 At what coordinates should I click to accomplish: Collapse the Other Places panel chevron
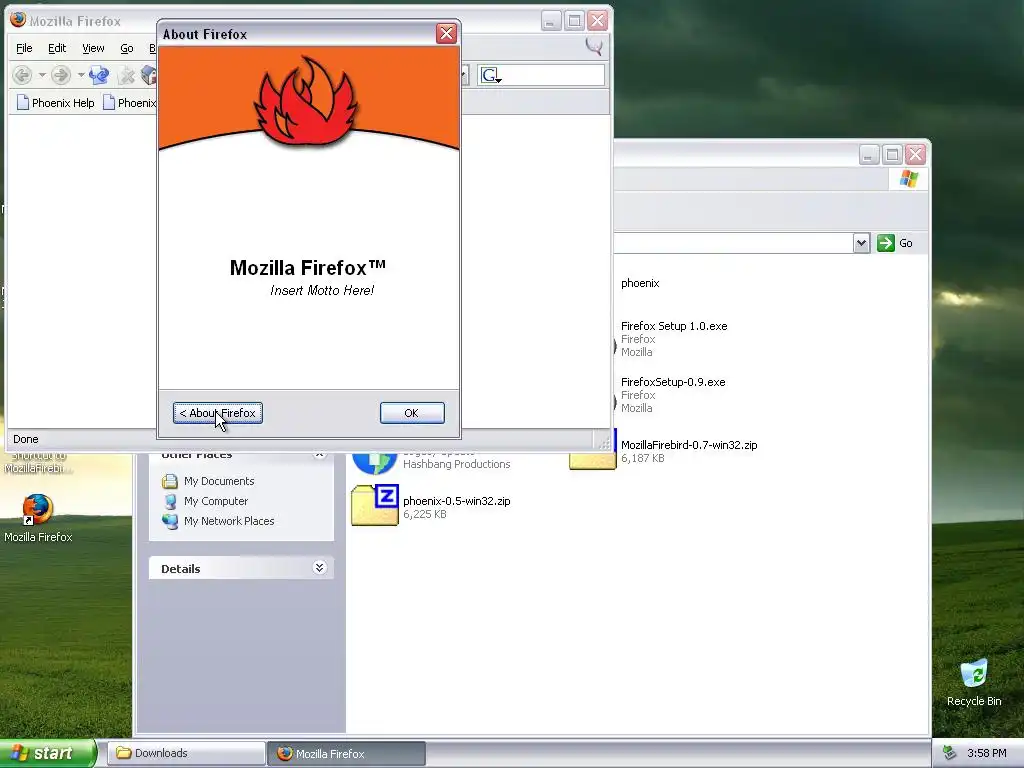(x=319, y=455)
